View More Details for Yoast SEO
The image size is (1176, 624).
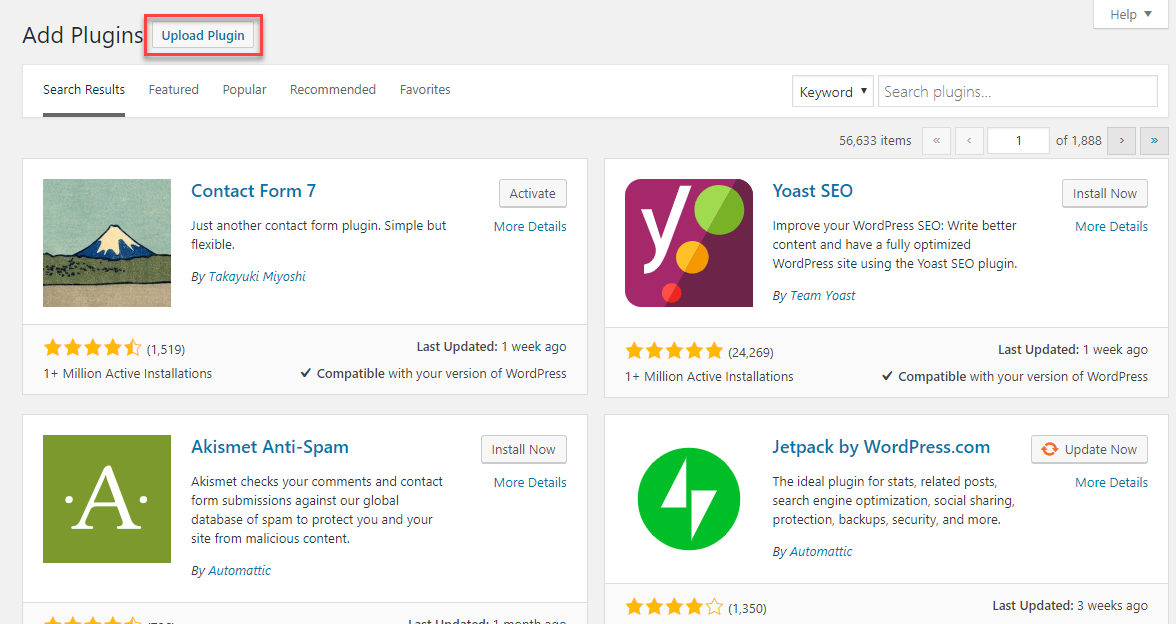1112,226
